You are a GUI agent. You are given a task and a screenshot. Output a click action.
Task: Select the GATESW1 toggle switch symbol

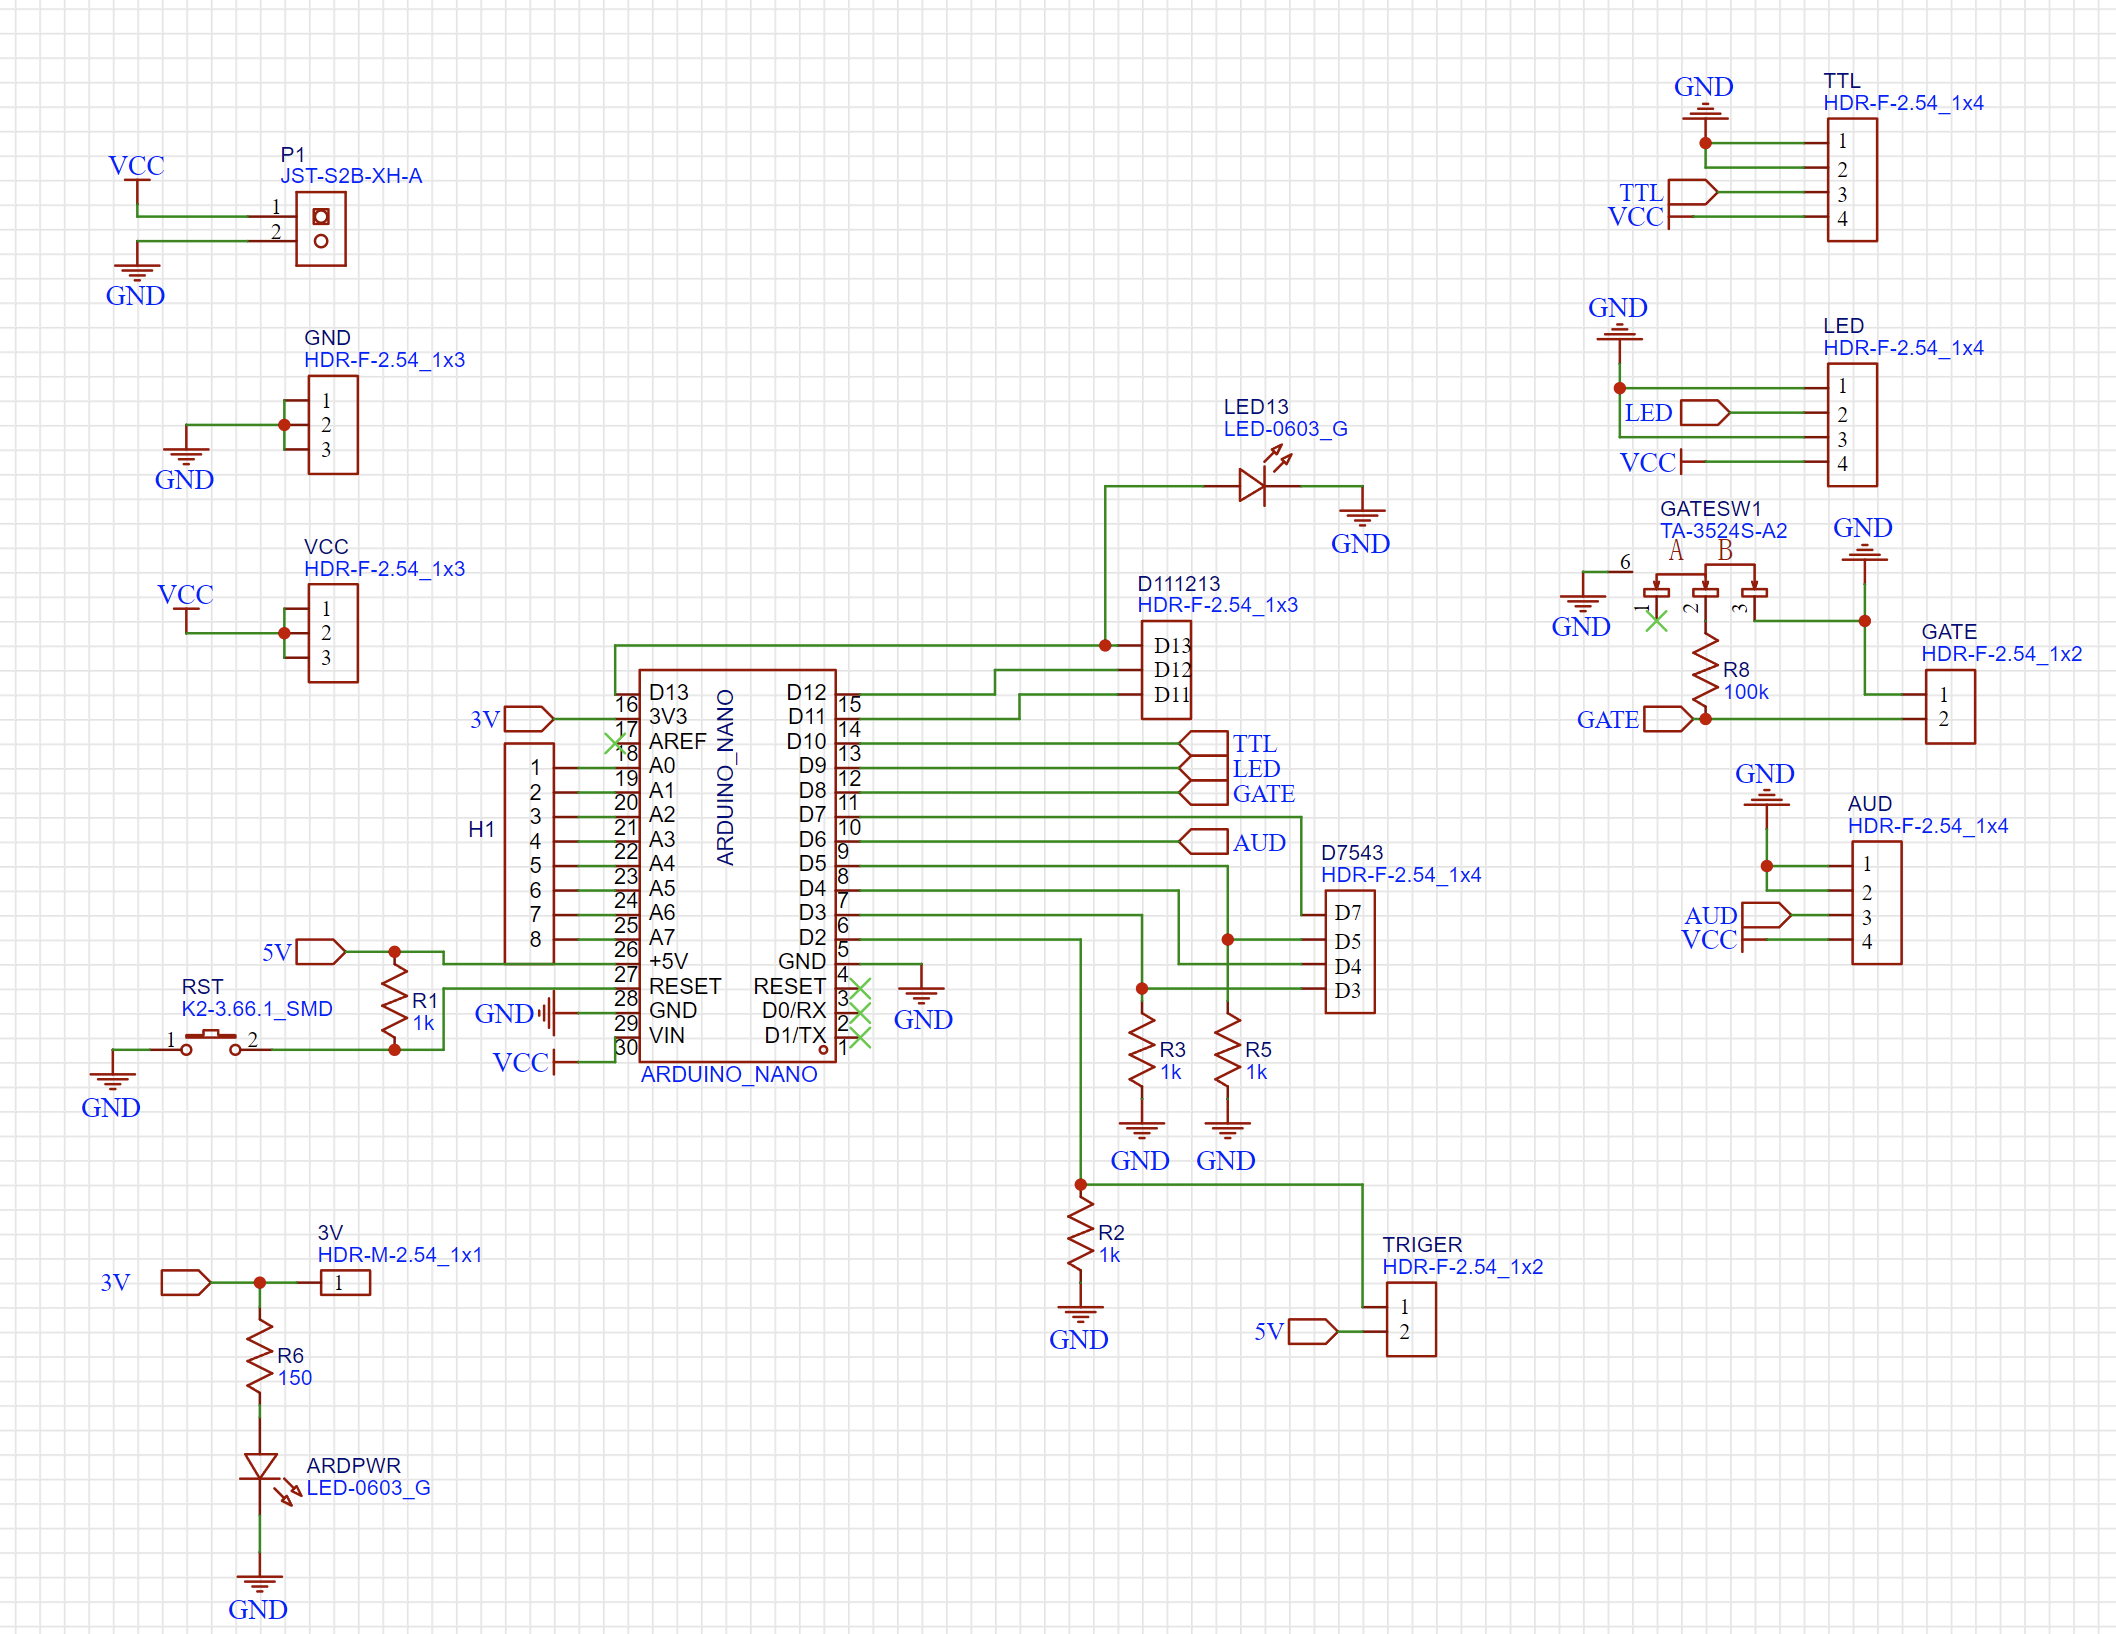1706,592
